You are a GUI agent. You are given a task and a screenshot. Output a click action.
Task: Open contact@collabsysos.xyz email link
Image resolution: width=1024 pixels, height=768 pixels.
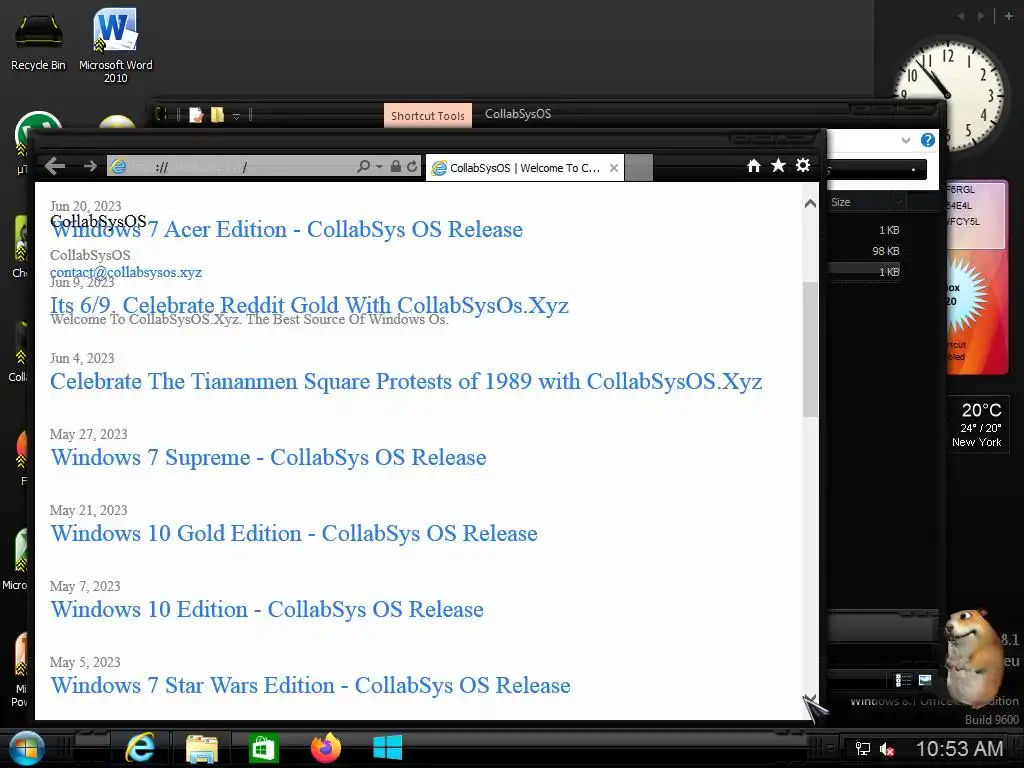[126, 272]
